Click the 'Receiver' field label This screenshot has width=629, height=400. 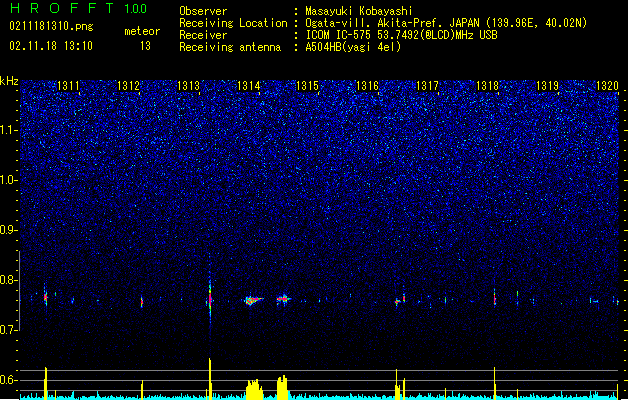click(x=203, y=35)
